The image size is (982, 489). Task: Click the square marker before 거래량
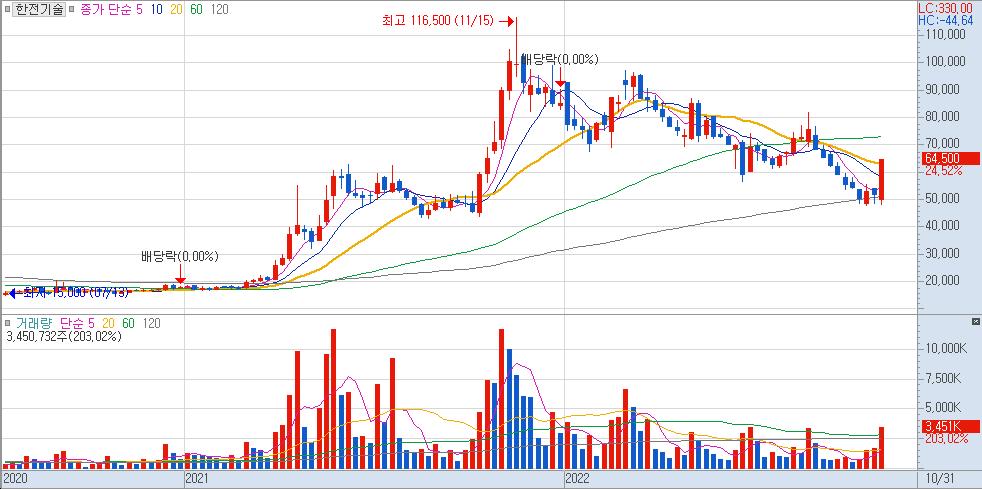coord(8,323)
